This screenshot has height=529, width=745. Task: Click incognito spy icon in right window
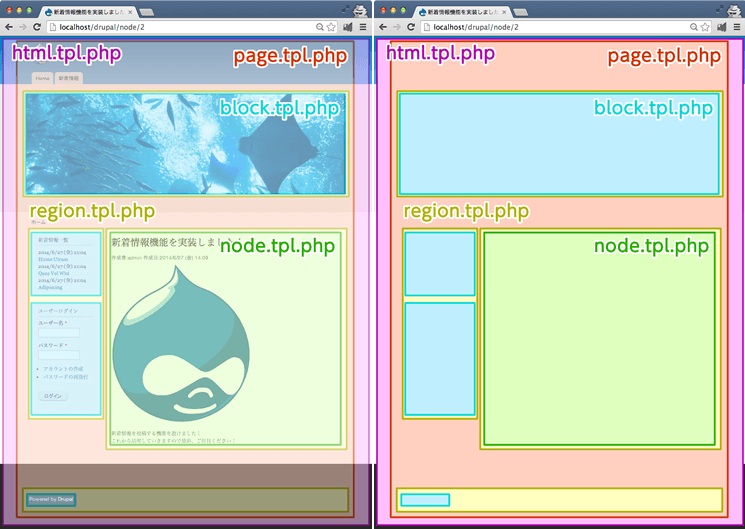tap(735, 10)
